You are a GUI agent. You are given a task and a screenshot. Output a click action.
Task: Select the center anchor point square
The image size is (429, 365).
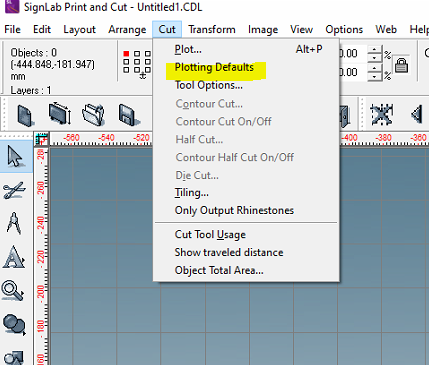[x=137, y=62]
